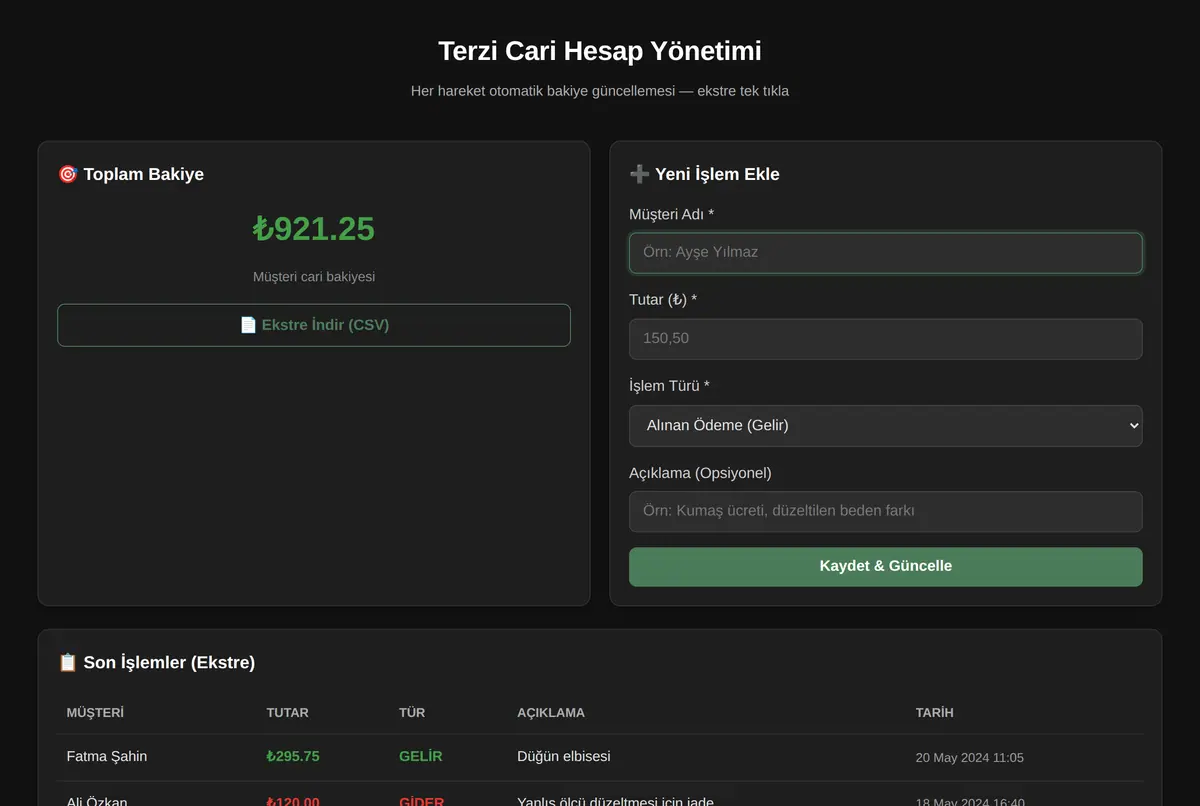The height and width of the screenshot is (806, 1200).
Task: Click the İşlem Türü * field label
Action: (x=670, y=386)
